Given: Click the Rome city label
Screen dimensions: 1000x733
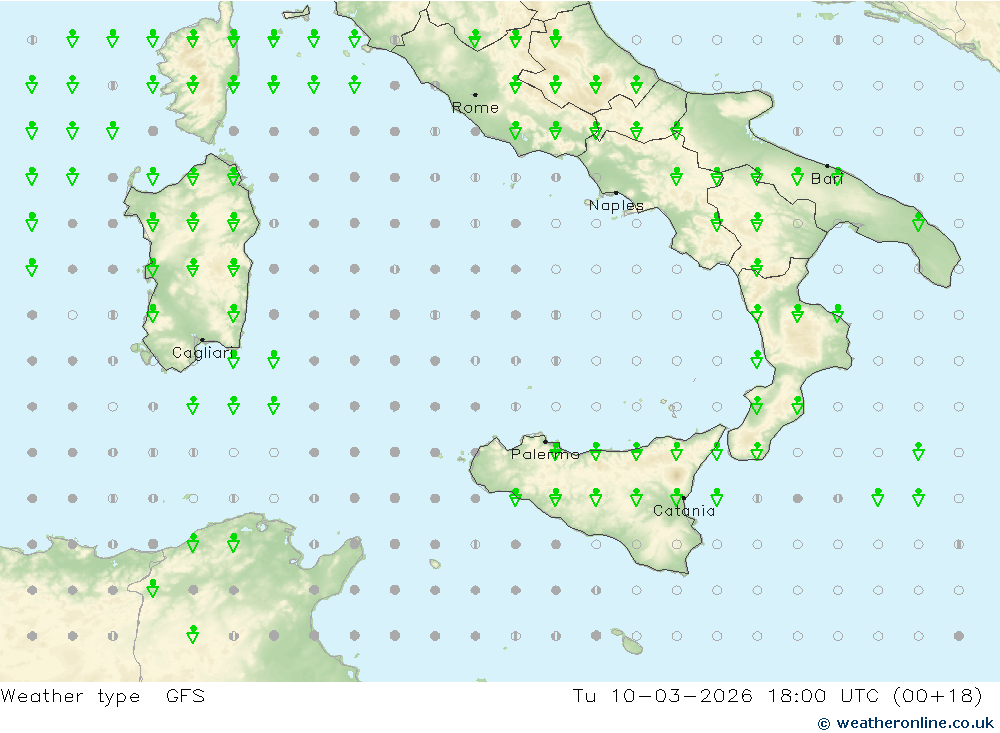Looking at the screenshot, I should click(475, 108).
